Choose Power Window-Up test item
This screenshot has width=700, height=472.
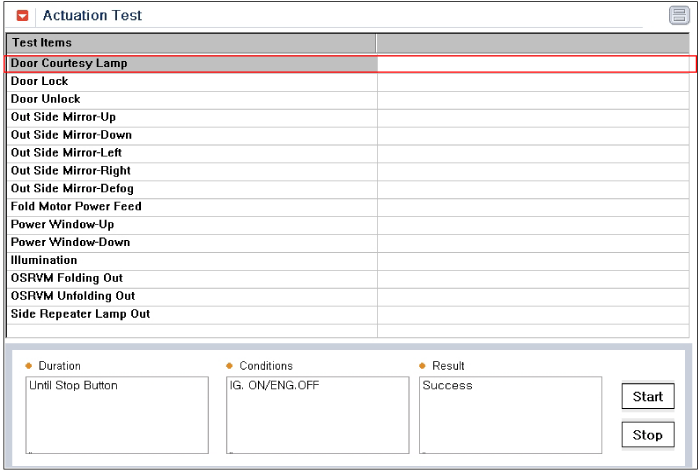pyautogui.click(x=348, y=225)
